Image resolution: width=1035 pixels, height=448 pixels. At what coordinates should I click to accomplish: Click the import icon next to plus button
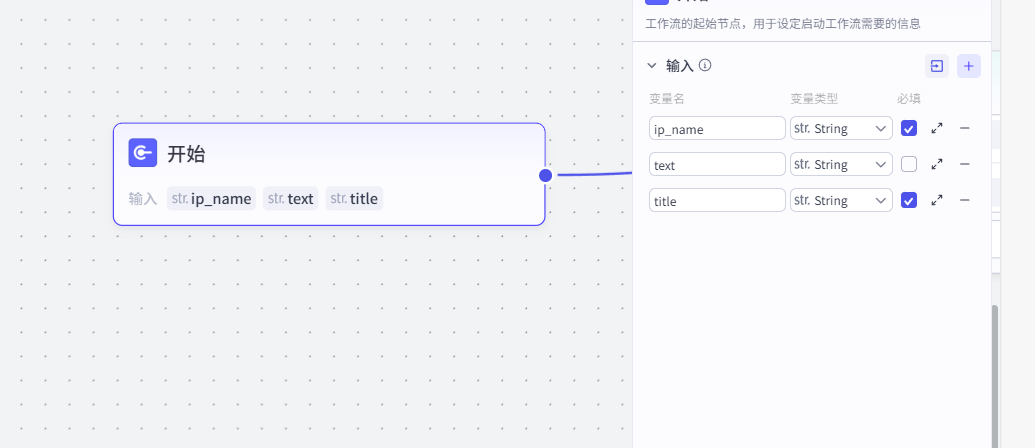pos(937,66)
